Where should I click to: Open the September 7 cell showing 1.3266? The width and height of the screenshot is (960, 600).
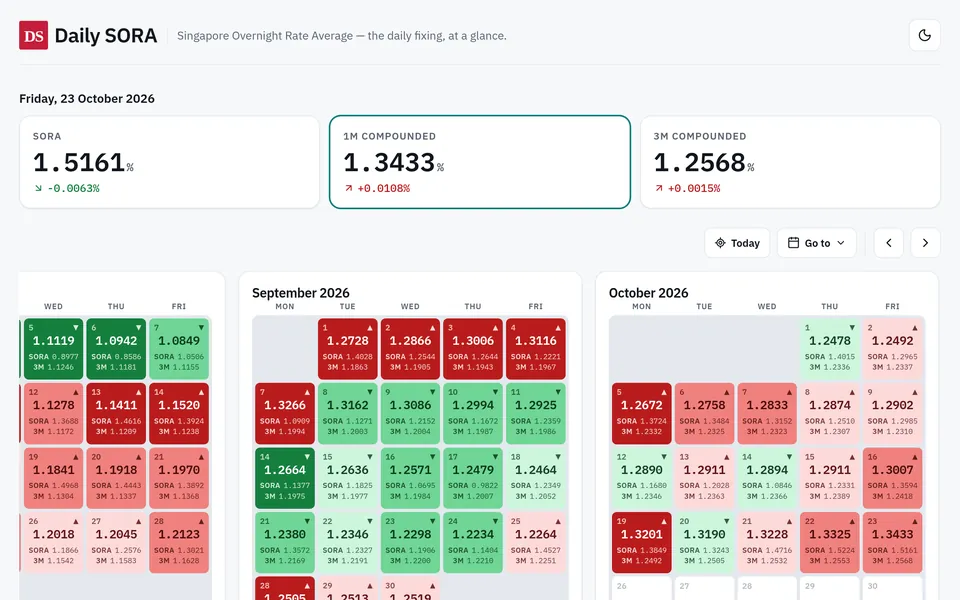coord(285,413)
